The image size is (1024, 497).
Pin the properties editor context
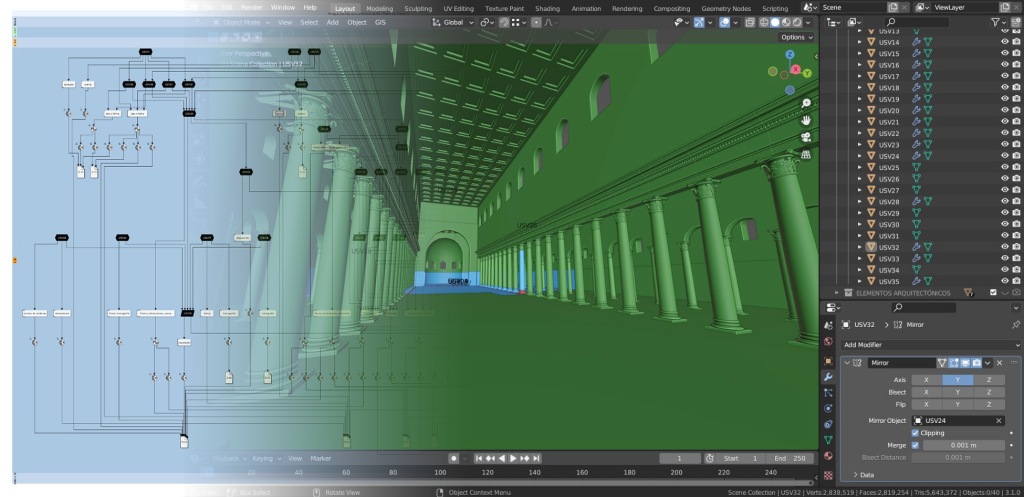(x=1016, y=325)
